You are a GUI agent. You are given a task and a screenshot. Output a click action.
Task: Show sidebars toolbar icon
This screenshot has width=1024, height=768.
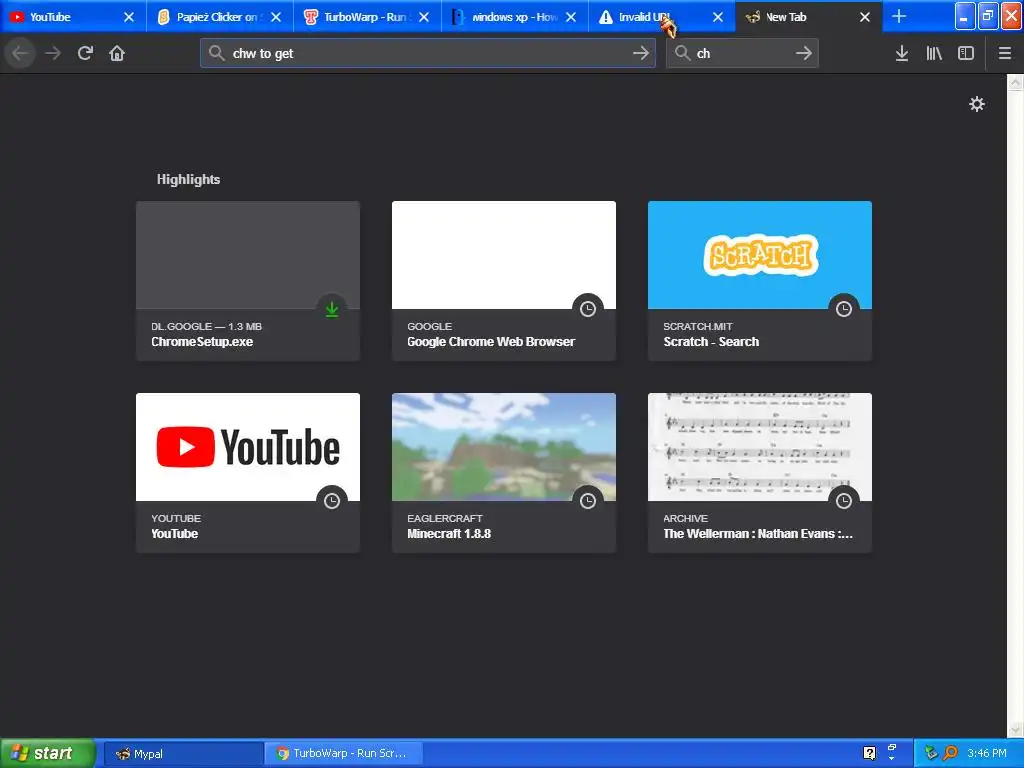966,53
